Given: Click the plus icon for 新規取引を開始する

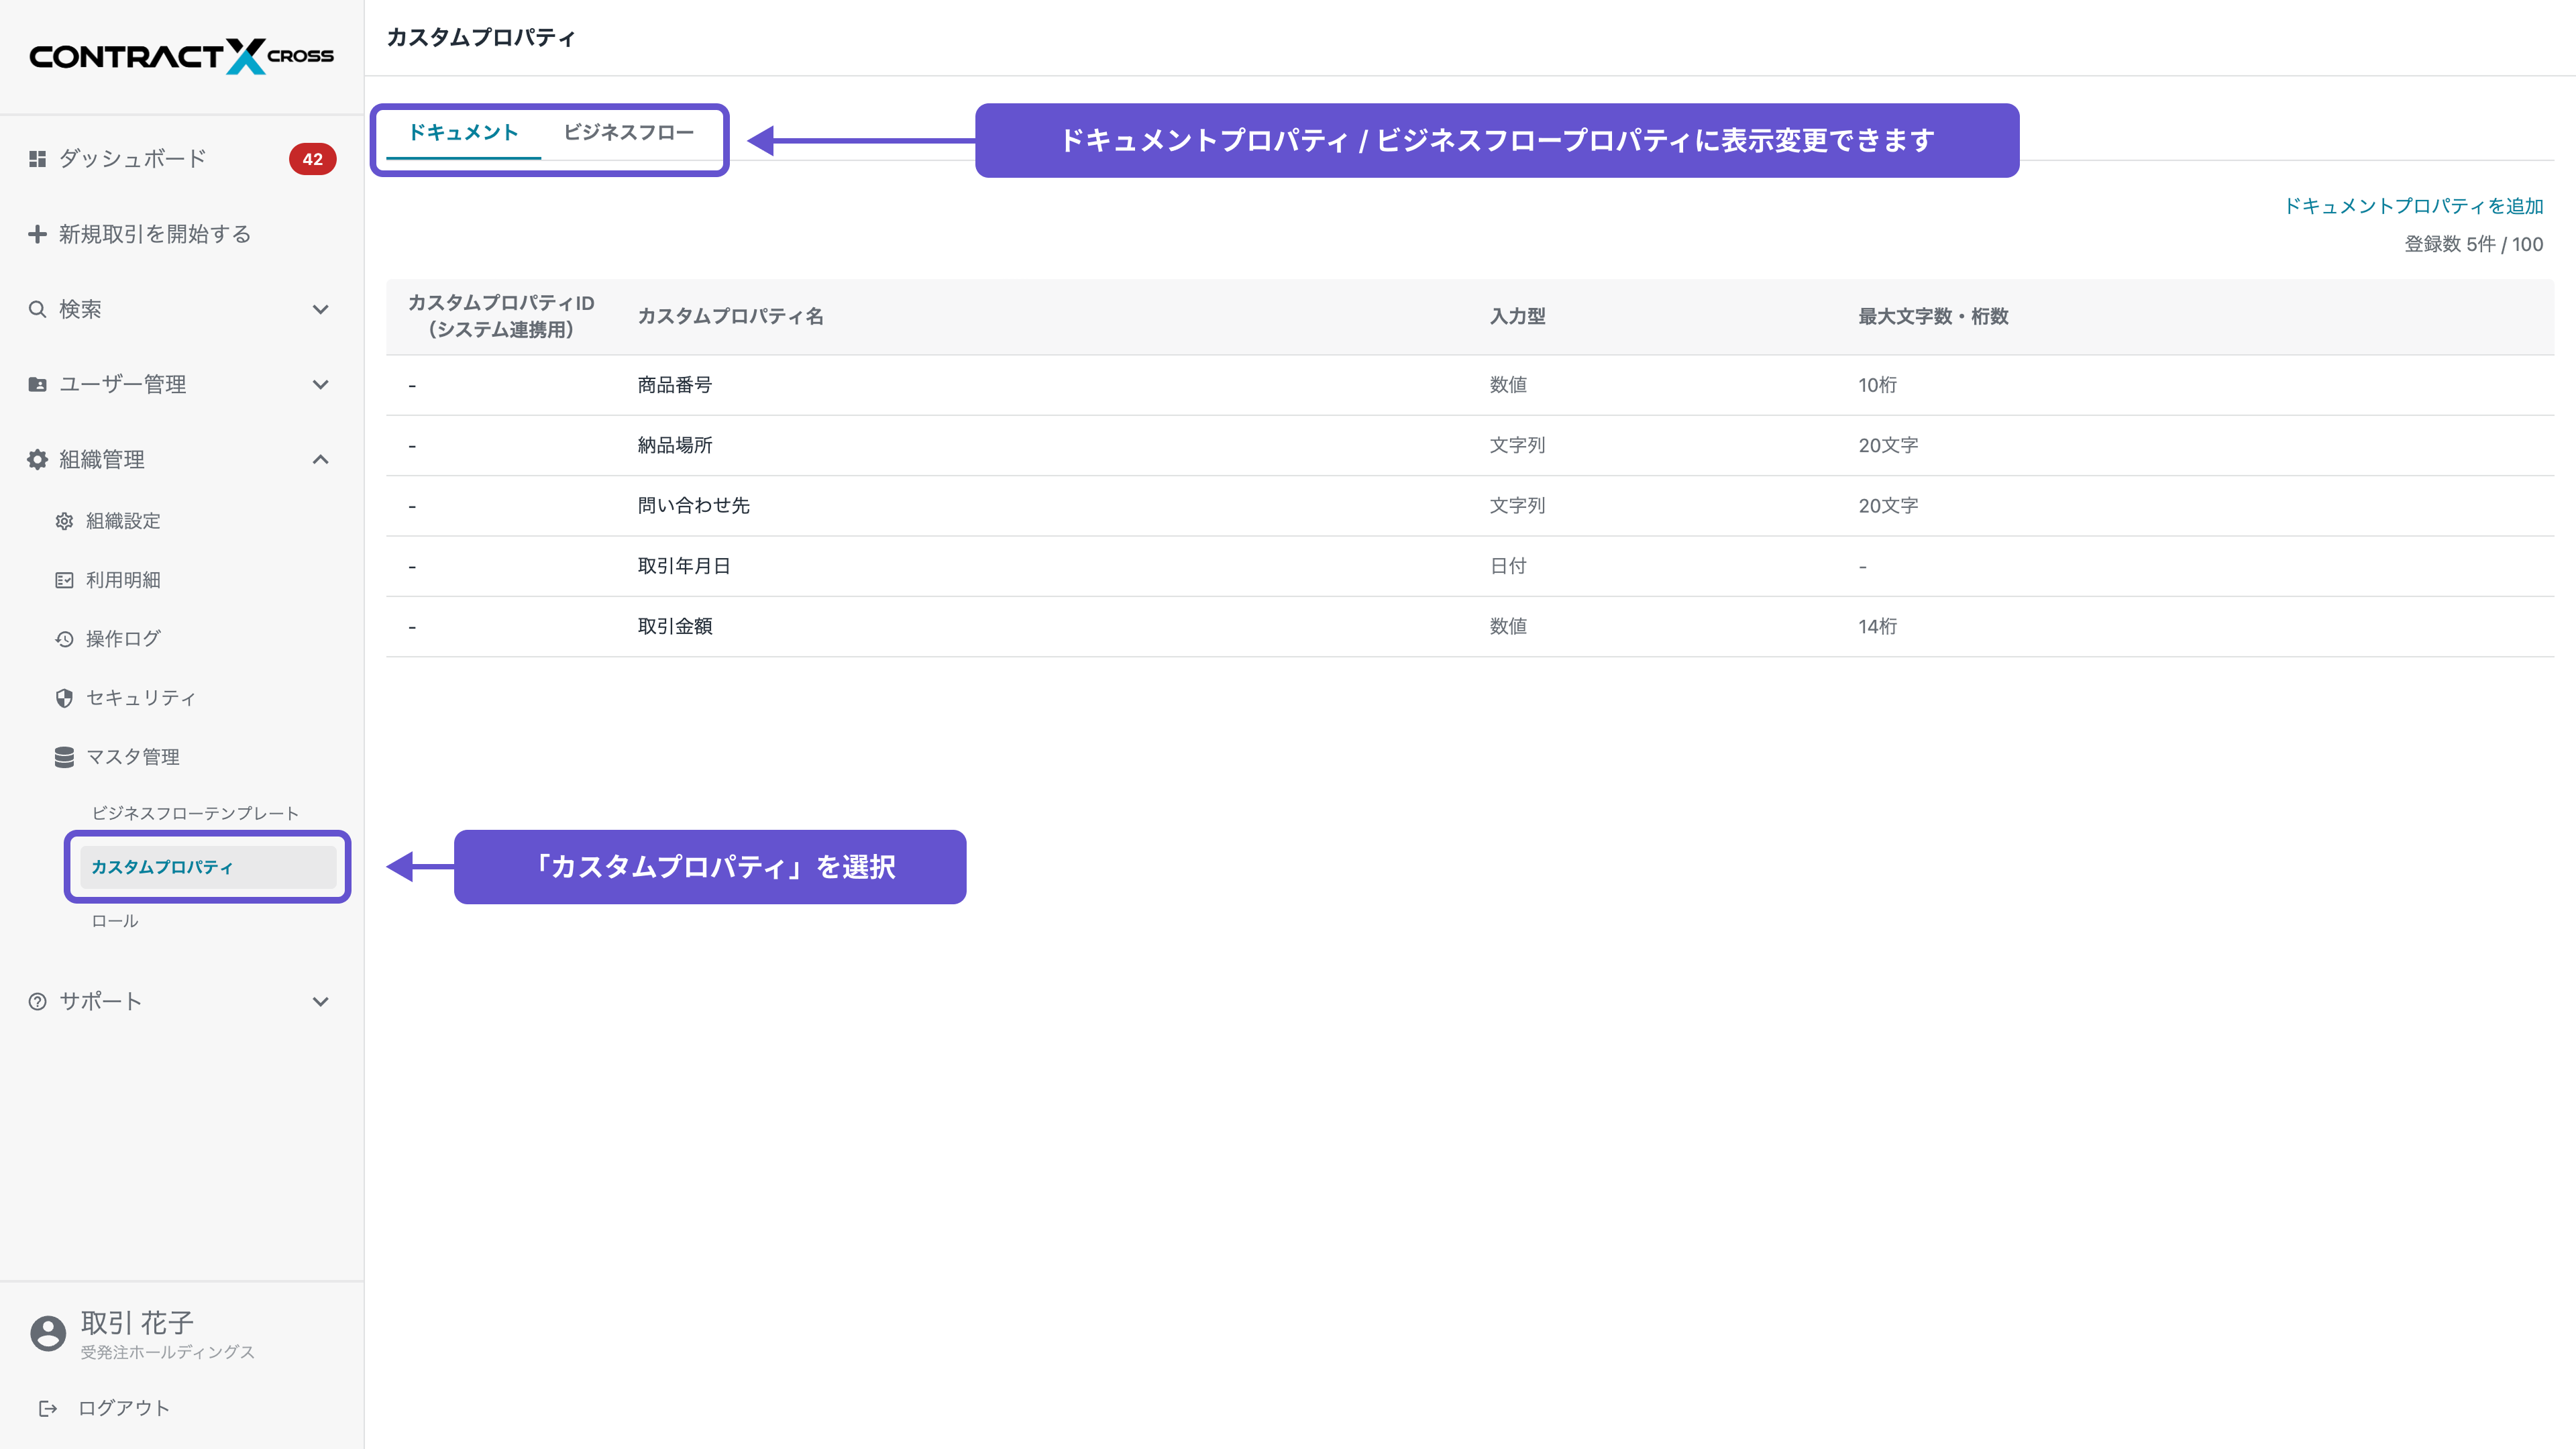Looking at the screenshot, I should (x=37, y=234).
